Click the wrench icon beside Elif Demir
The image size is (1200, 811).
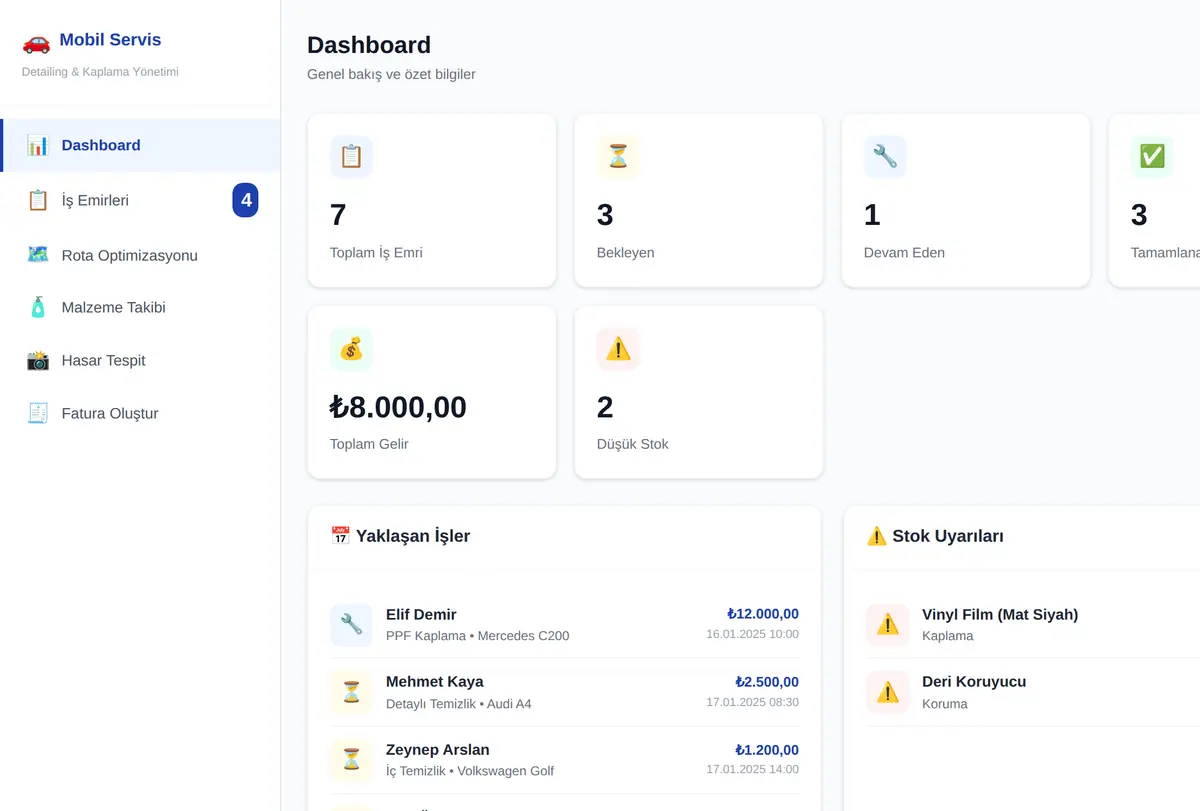pyautogui.click(x=351, y=625)
